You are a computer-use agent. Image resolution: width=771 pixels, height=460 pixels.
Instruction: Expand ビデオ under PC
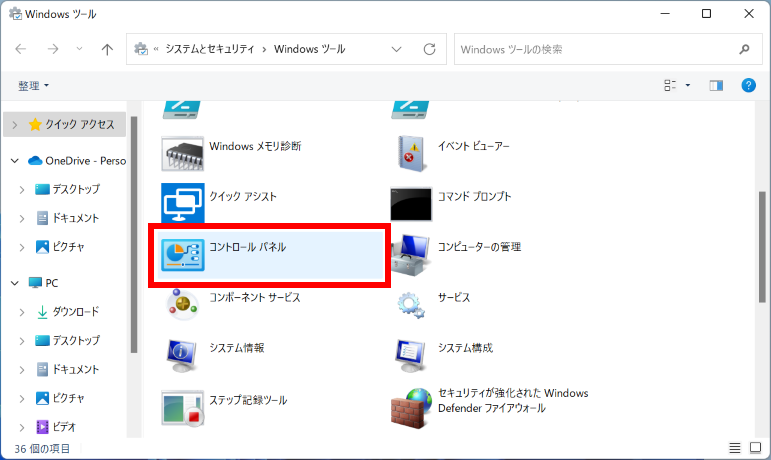pos(22,427)
